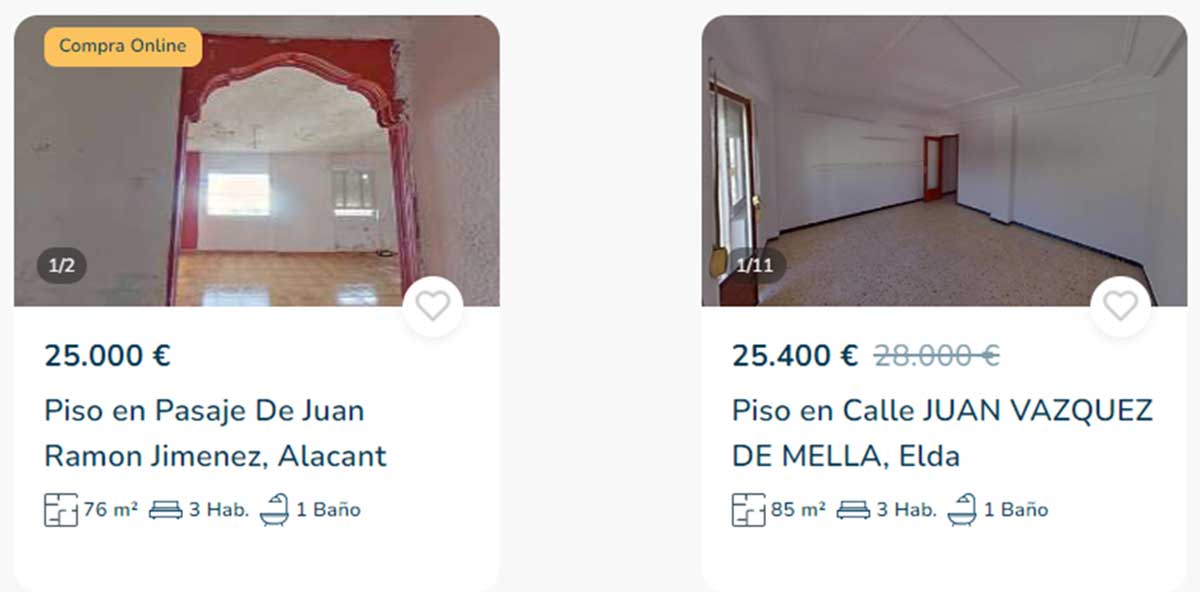Open the empty terrazzo room photo
This screenshot has width=1200, height=592.
tap(944, 160)
